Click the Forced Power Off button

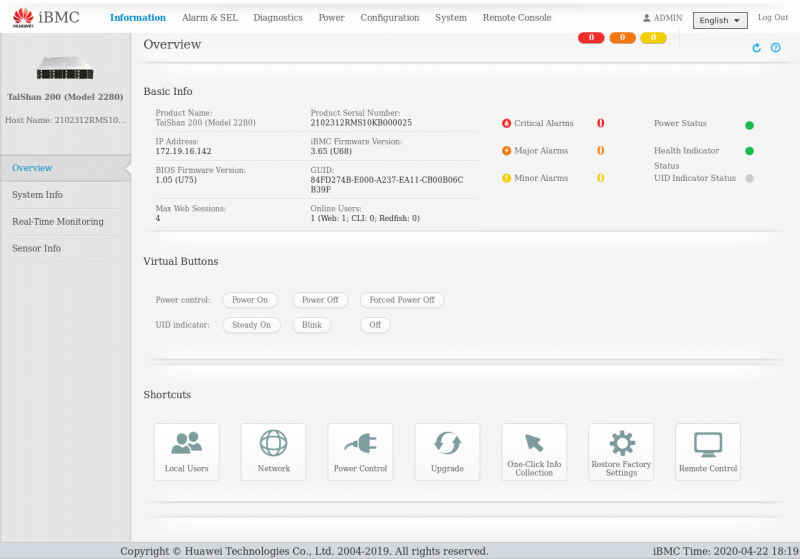pyautogui.click(x=402, y=300)
